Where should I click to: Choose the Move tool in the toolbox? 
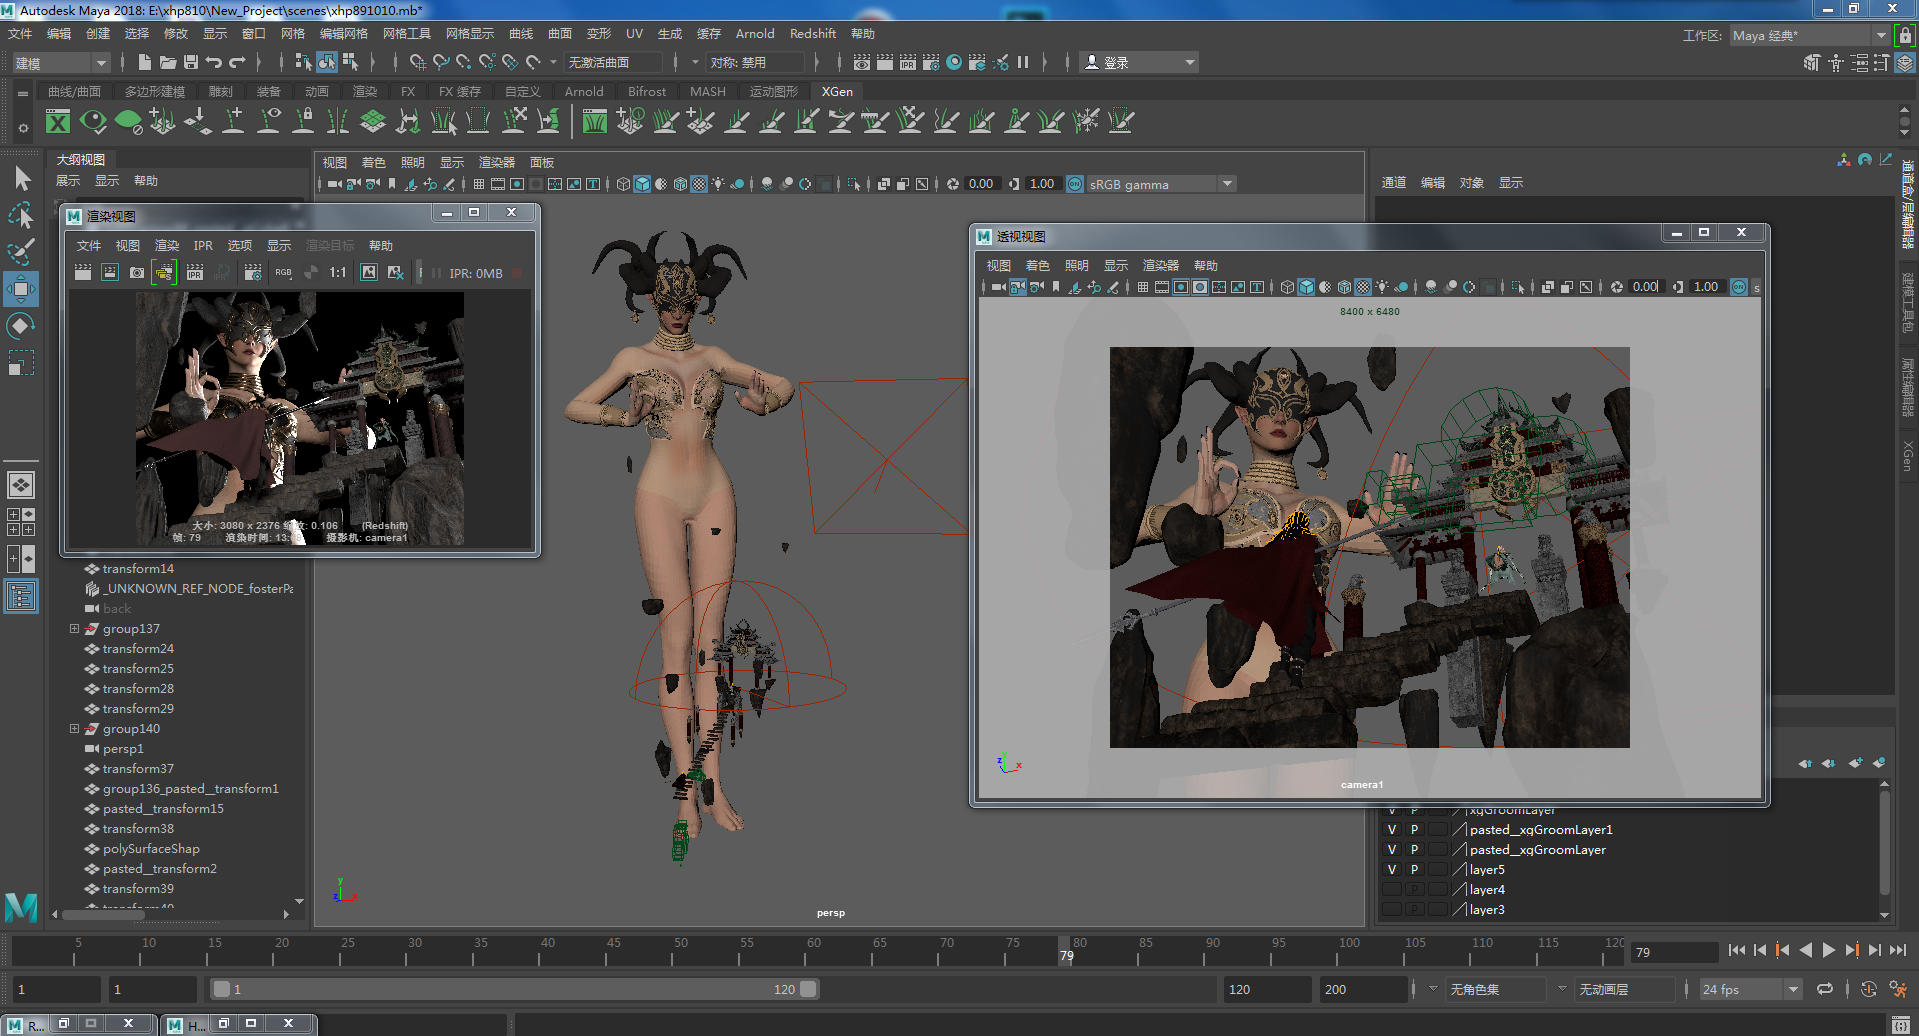coord(21,290)
